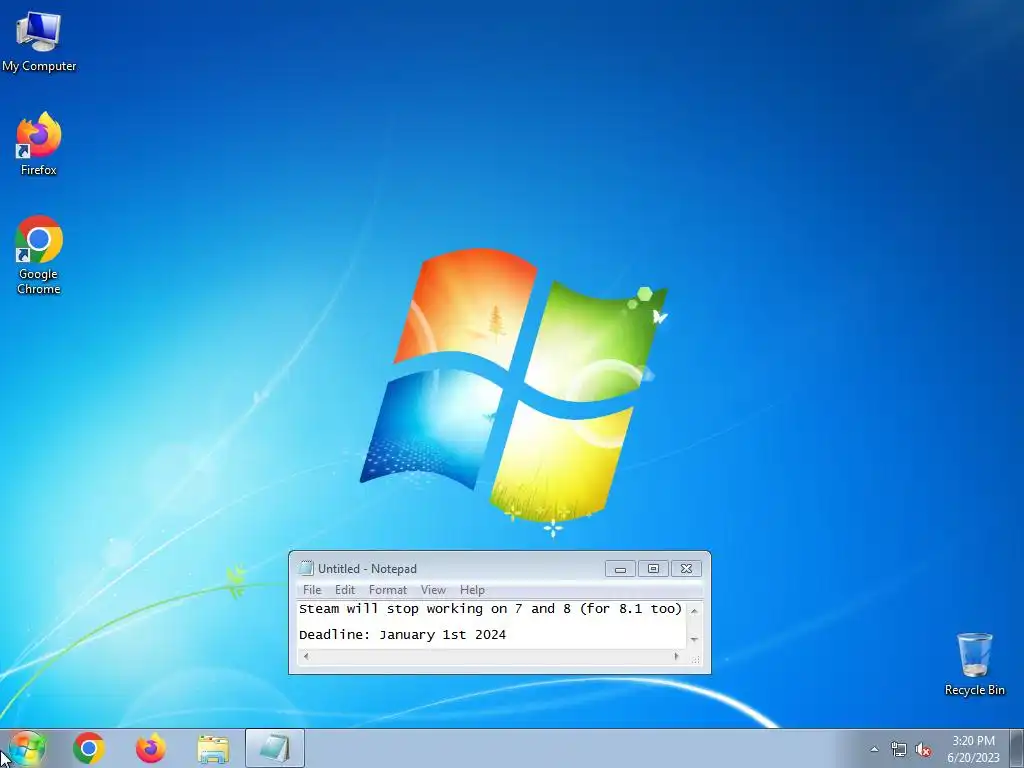Click the 'Deadline: January 1st 2024' line
This screenshot has width=1024, height=768.
[x=402, y=635]
